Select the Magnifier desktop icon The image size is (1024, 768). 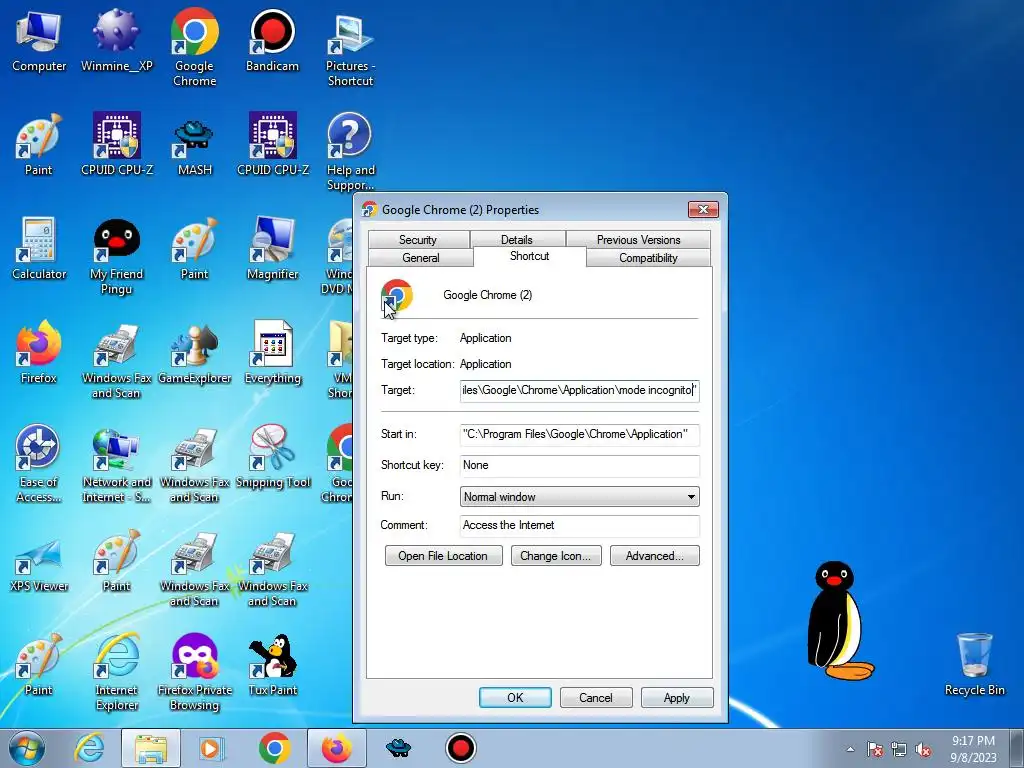272,249
